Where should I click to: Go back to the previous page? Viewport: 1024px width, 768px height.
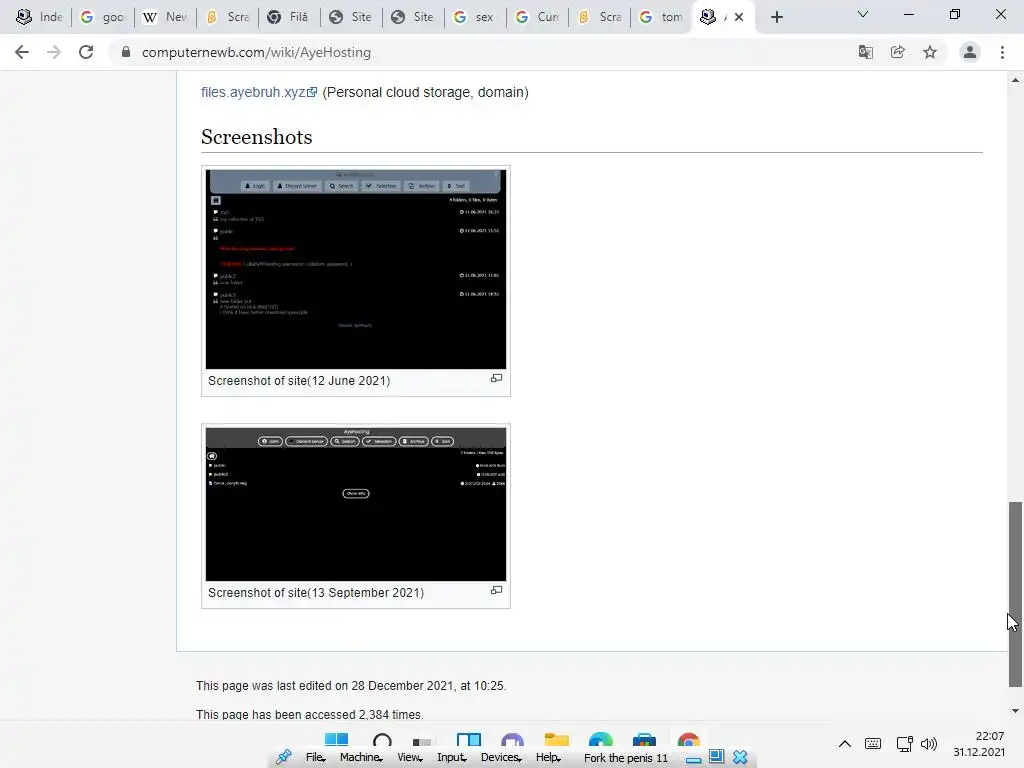tap(22, 52)
